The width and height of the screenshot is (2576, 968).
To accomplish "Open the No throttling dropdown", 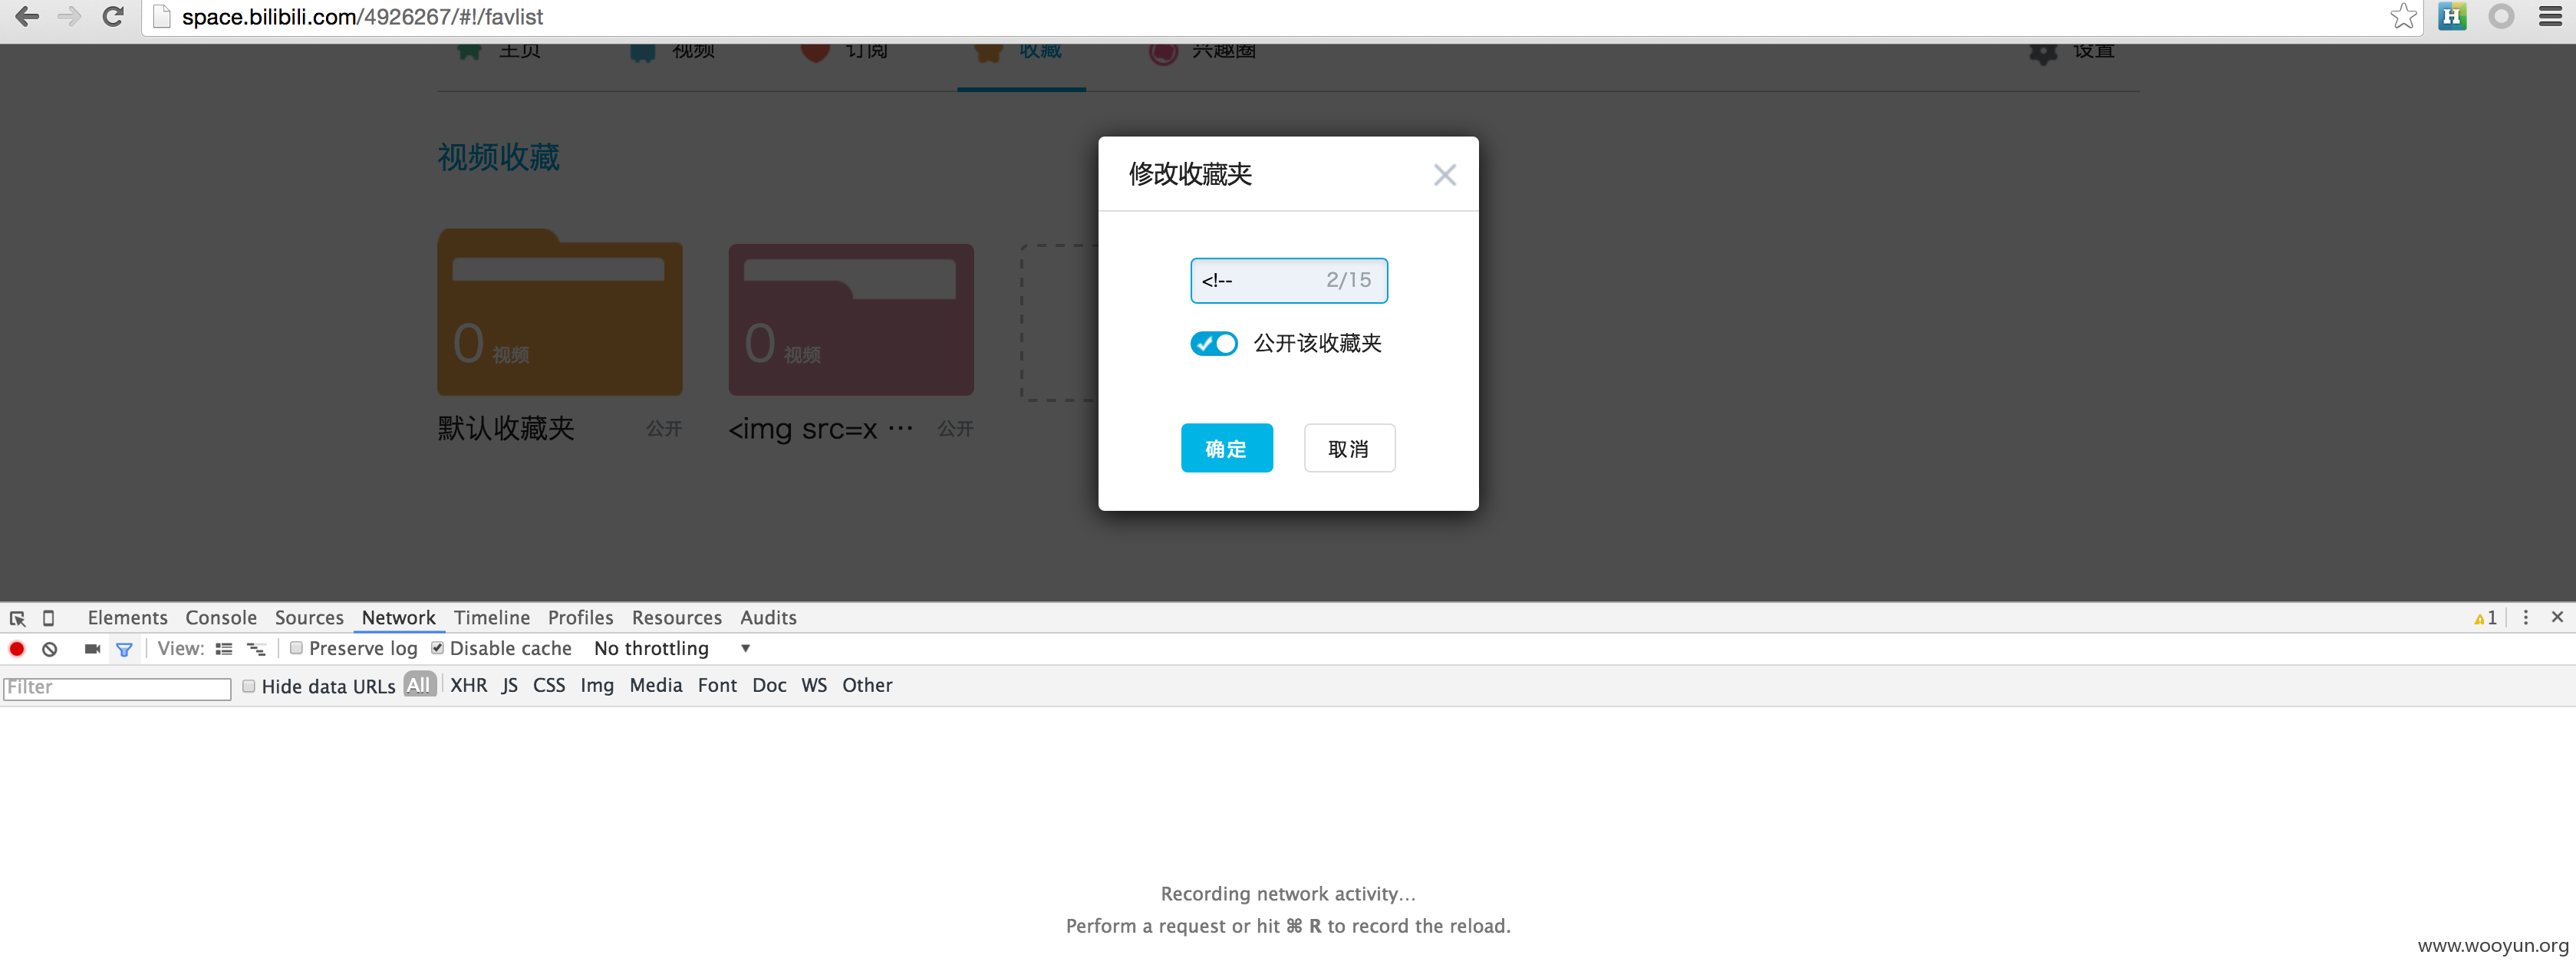I will [x=671, y=649].
